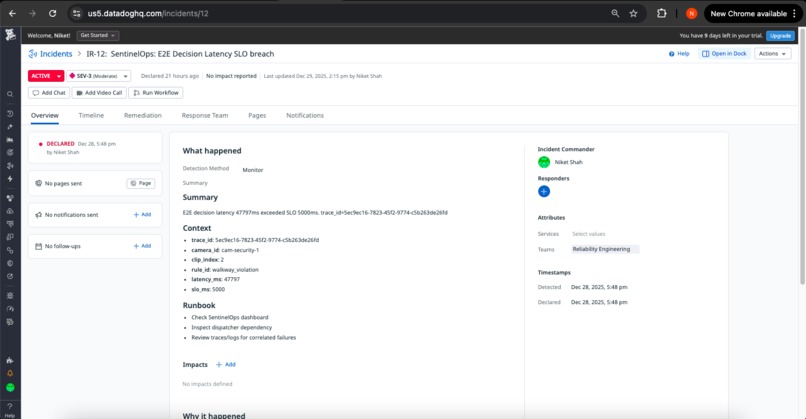The width and height of the screenshot is (806, 419).
Task: Click the camera_id cam-security-1 line
Action: point(225,250)
